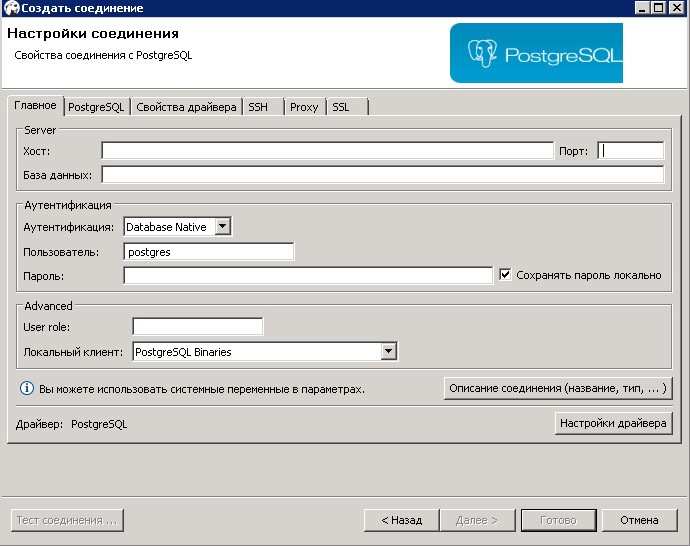Click the system variables hint text
Screen dimensions: 690x546
202,389
